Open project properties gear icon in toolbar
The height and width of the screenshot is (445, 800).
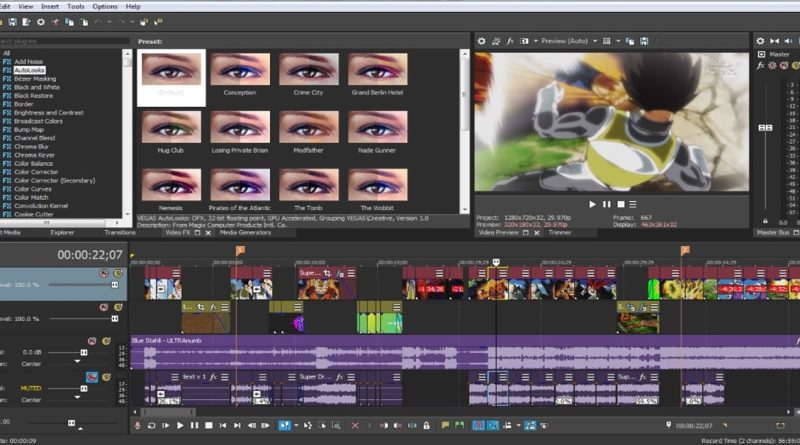tap(41, 22)
